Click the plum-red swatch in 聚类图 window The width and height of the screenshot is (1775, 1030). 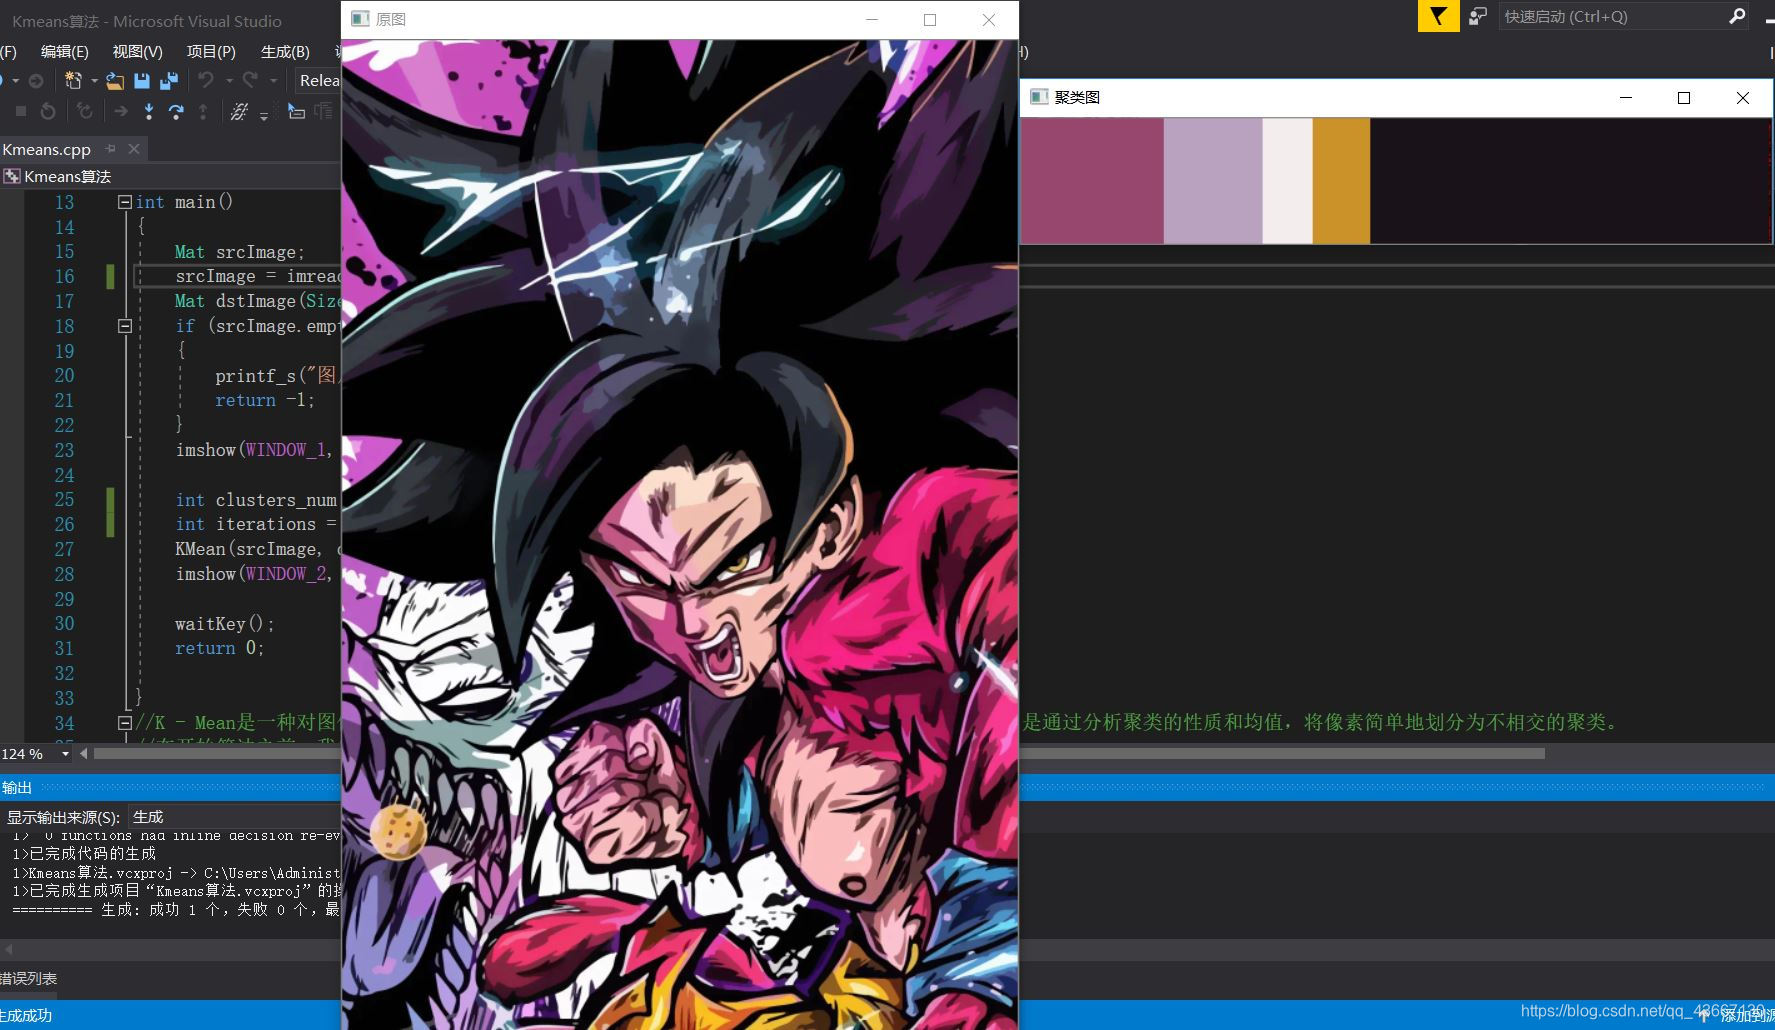pos(1092,181)
